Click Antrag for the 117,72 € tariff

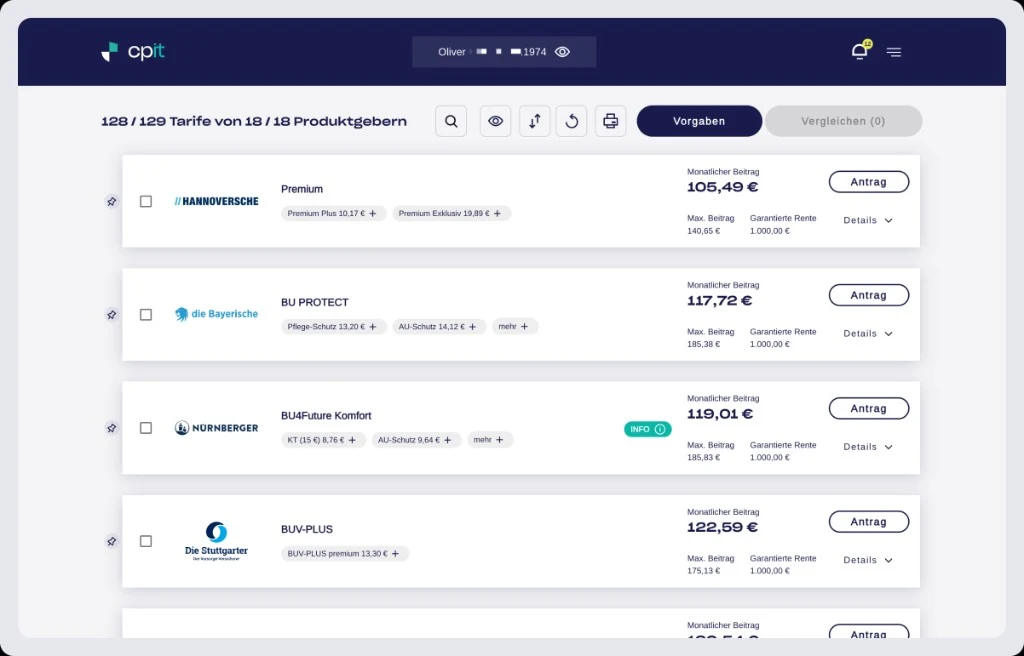[x=869, y=295]
